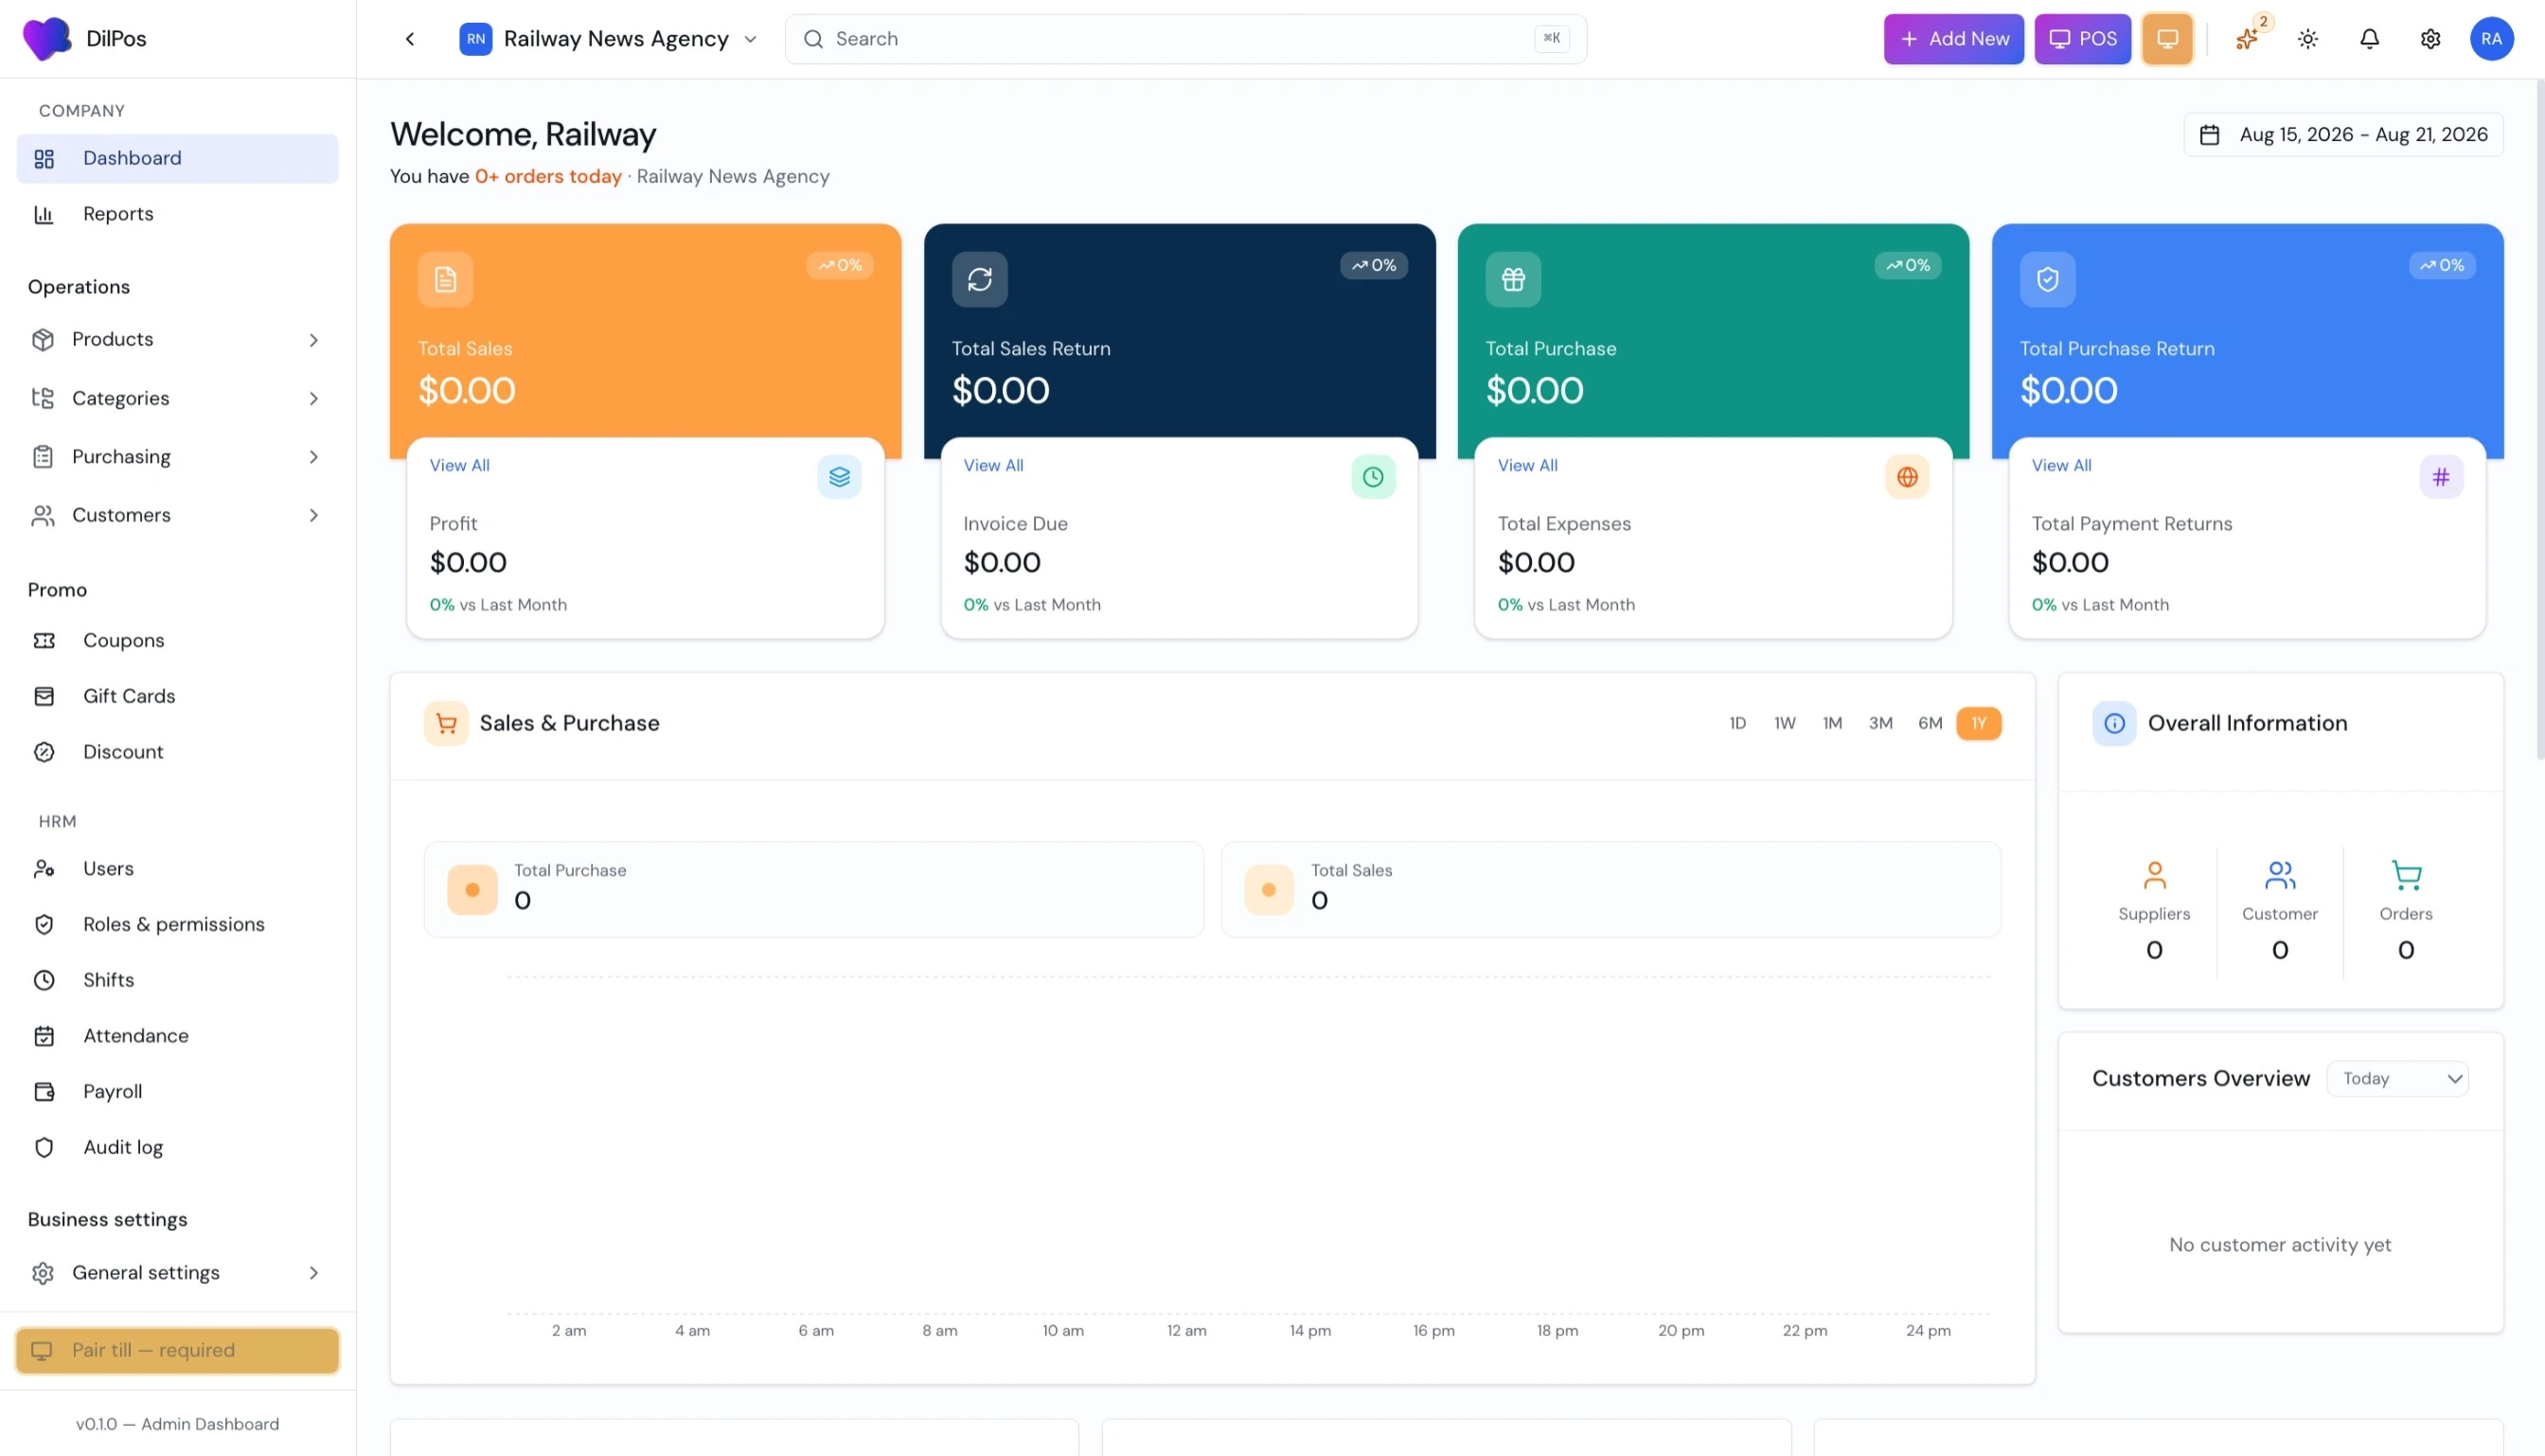Open Customers Overview Today dropdown
The height and width of the screenshot is (1456, 2545).
(x=2397, y=1078)
